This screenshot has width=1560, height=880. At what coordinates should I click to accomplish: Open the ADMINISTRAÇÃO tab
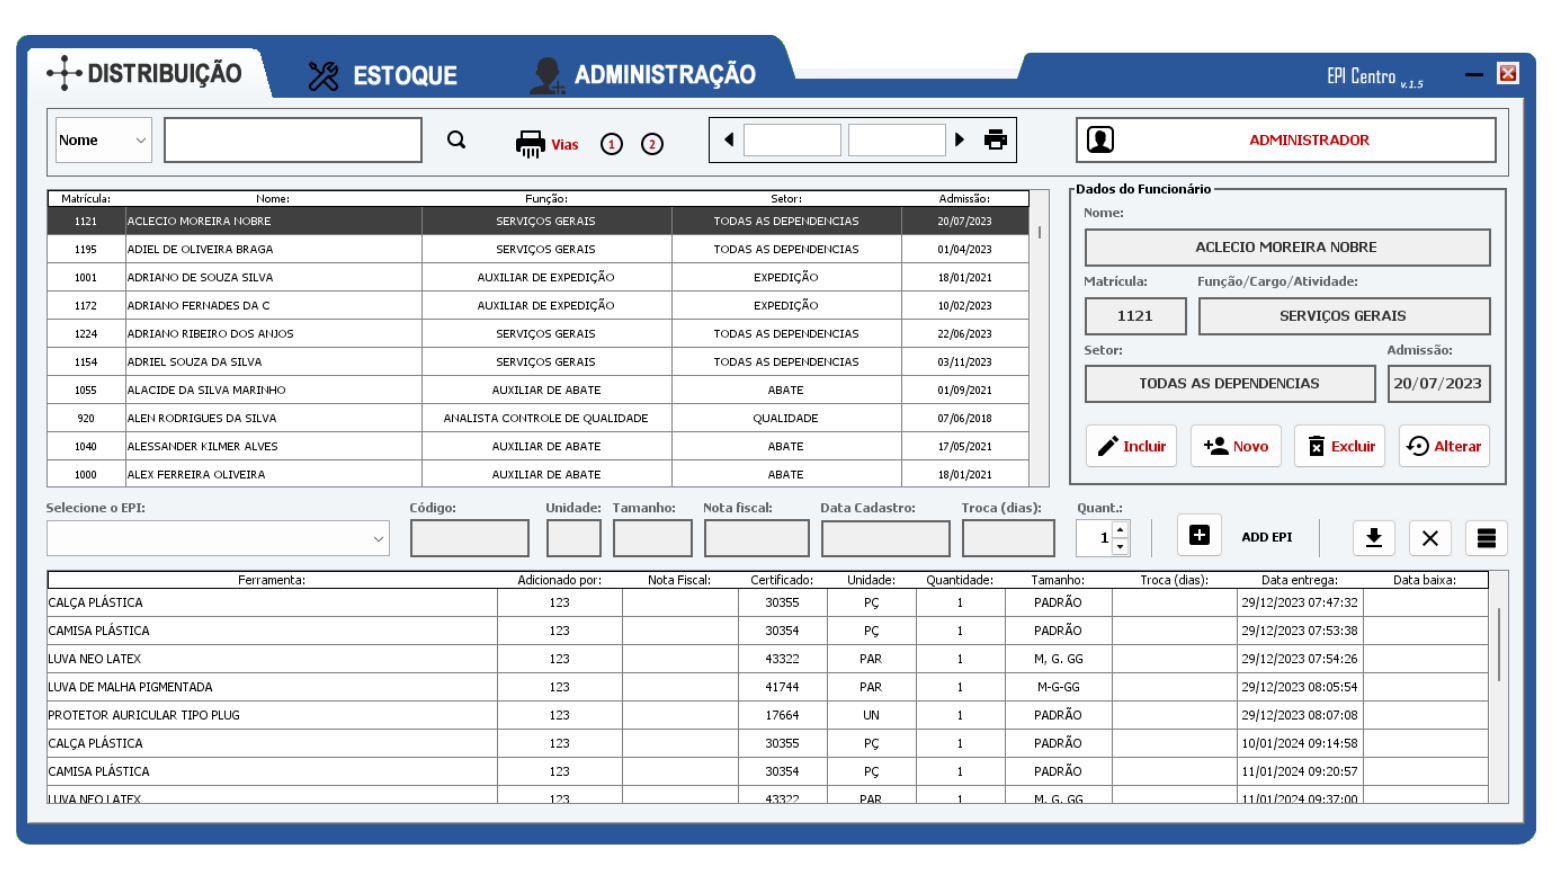coord(644,75)
